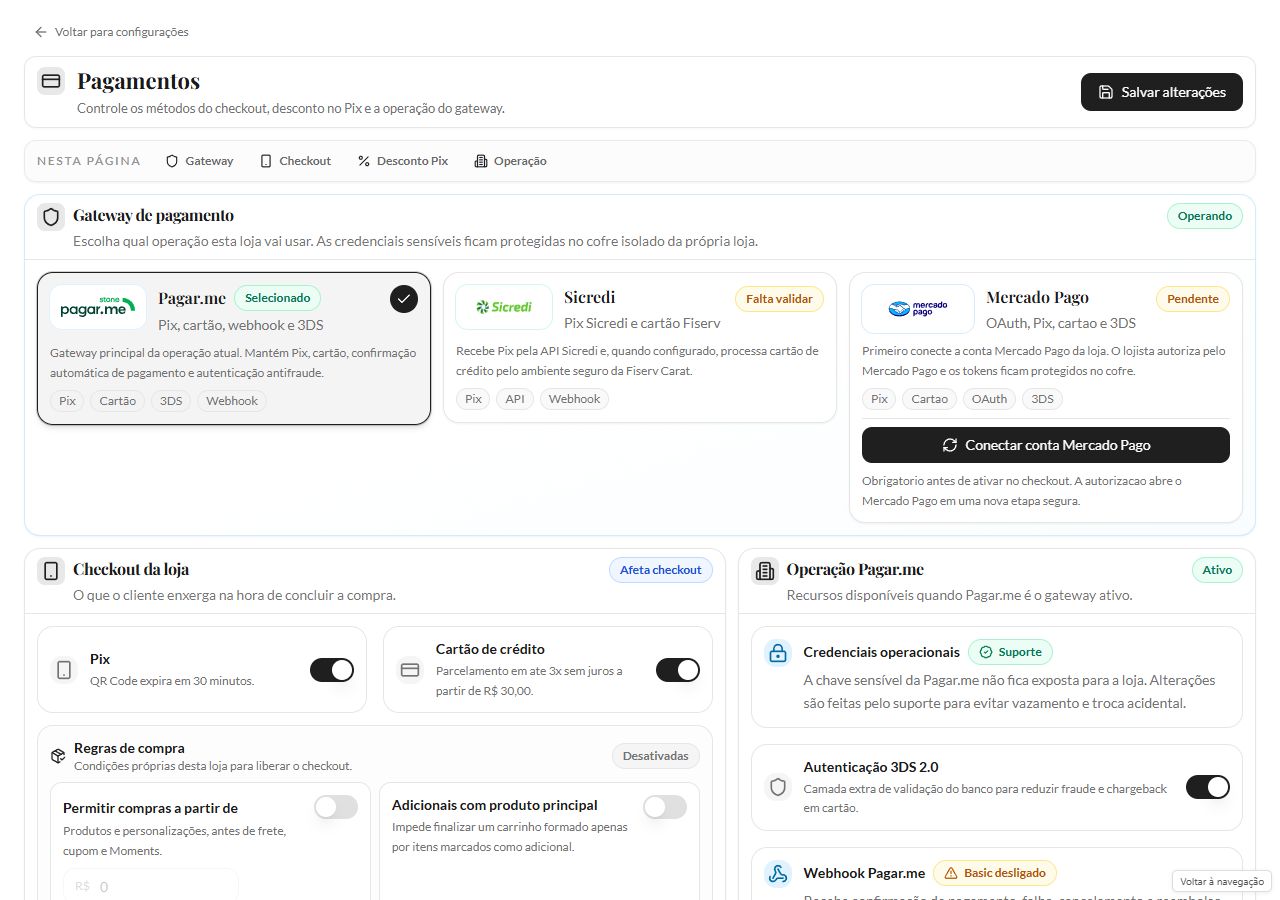This screenshot has width=1280, height=900.
Task: Click the warning icon in Basic desligado badge
Action: (951, 873)
